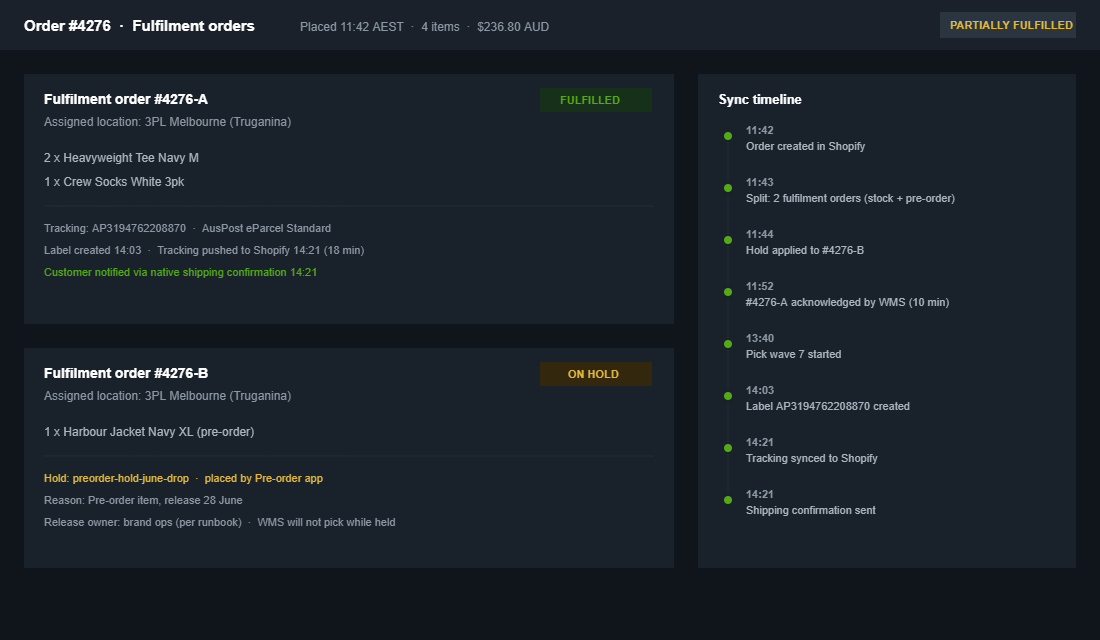1100x640 pixels.
Task: Select timeline entry Shipping confirmation sent
Action: 810,510
